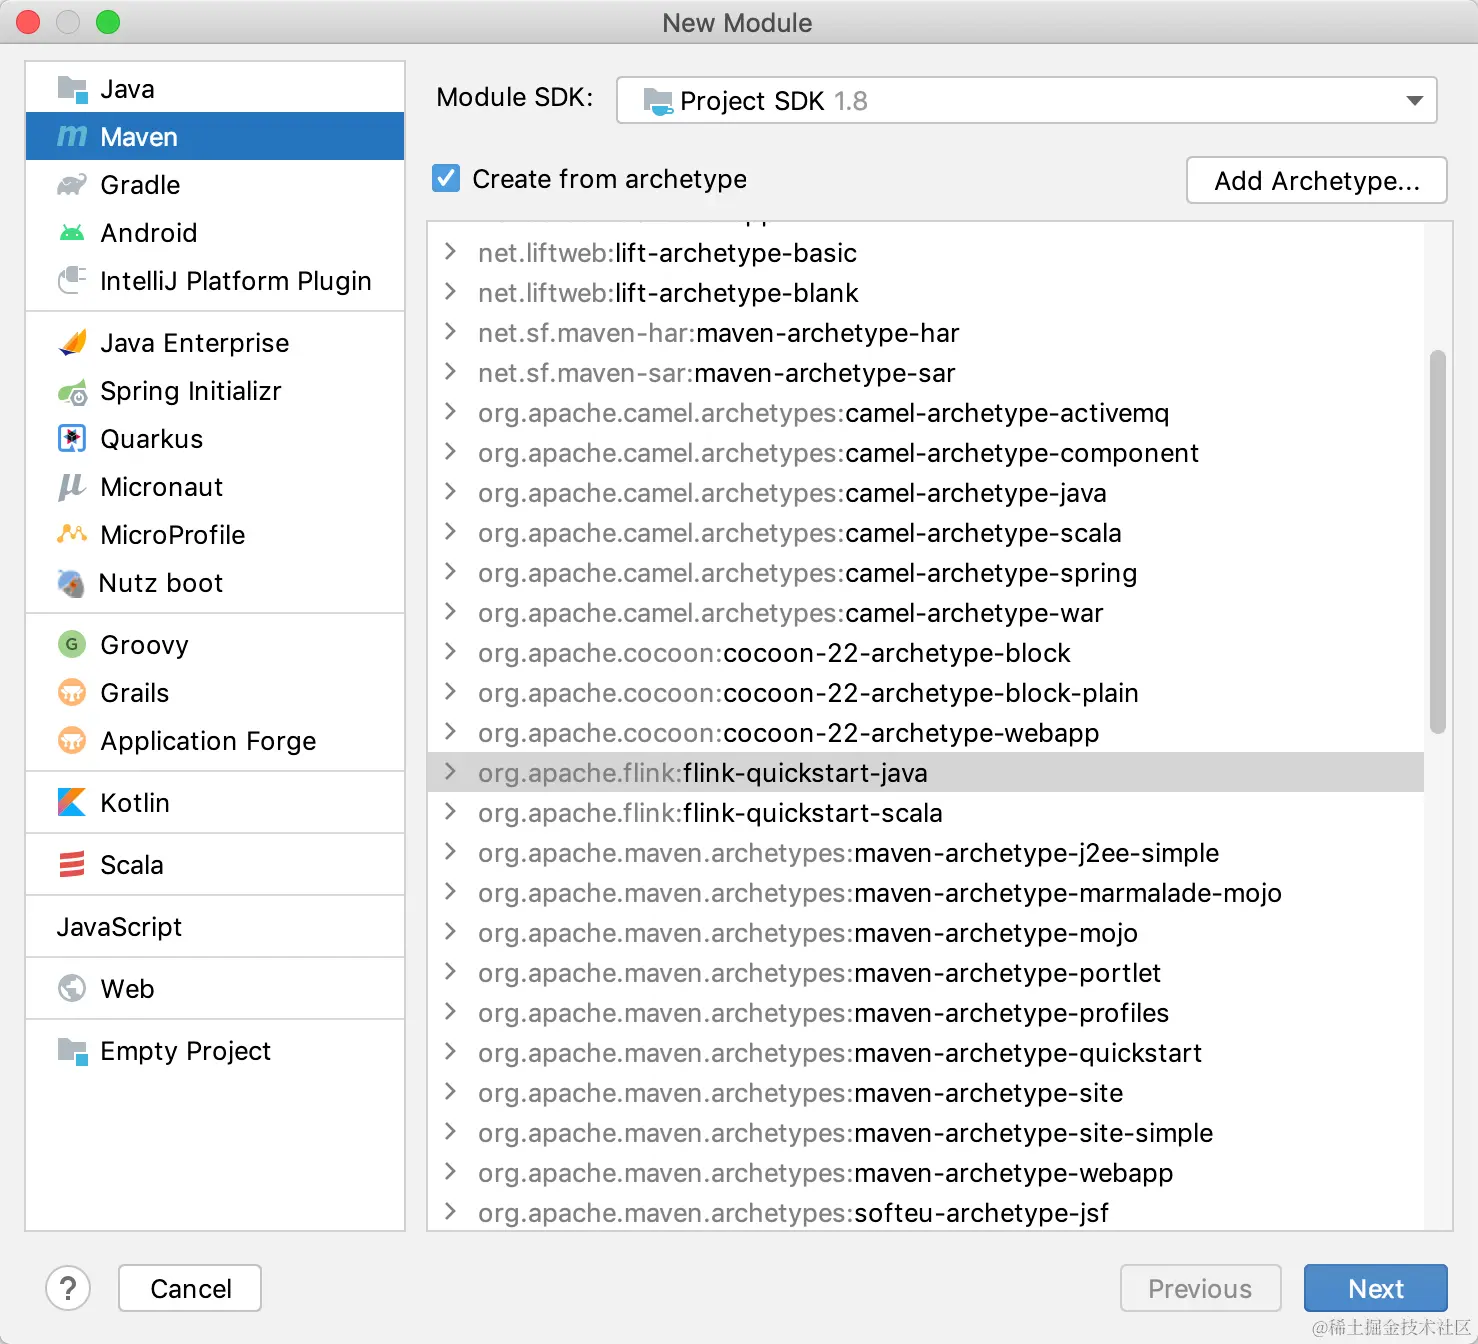
Task: Click the Nutz boot icon
Action: (72, 583)
